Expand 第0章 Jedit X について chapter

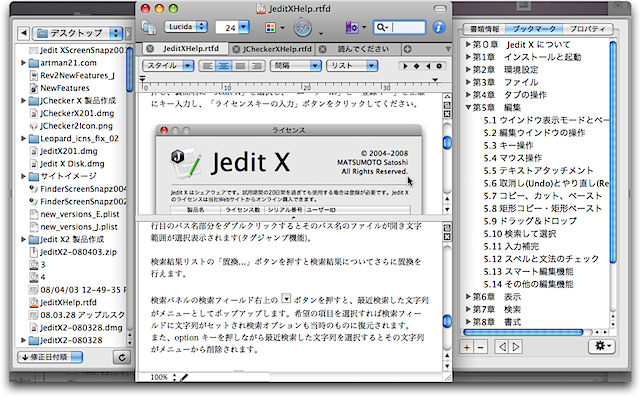pyautogui.click(x=468, y=44)
